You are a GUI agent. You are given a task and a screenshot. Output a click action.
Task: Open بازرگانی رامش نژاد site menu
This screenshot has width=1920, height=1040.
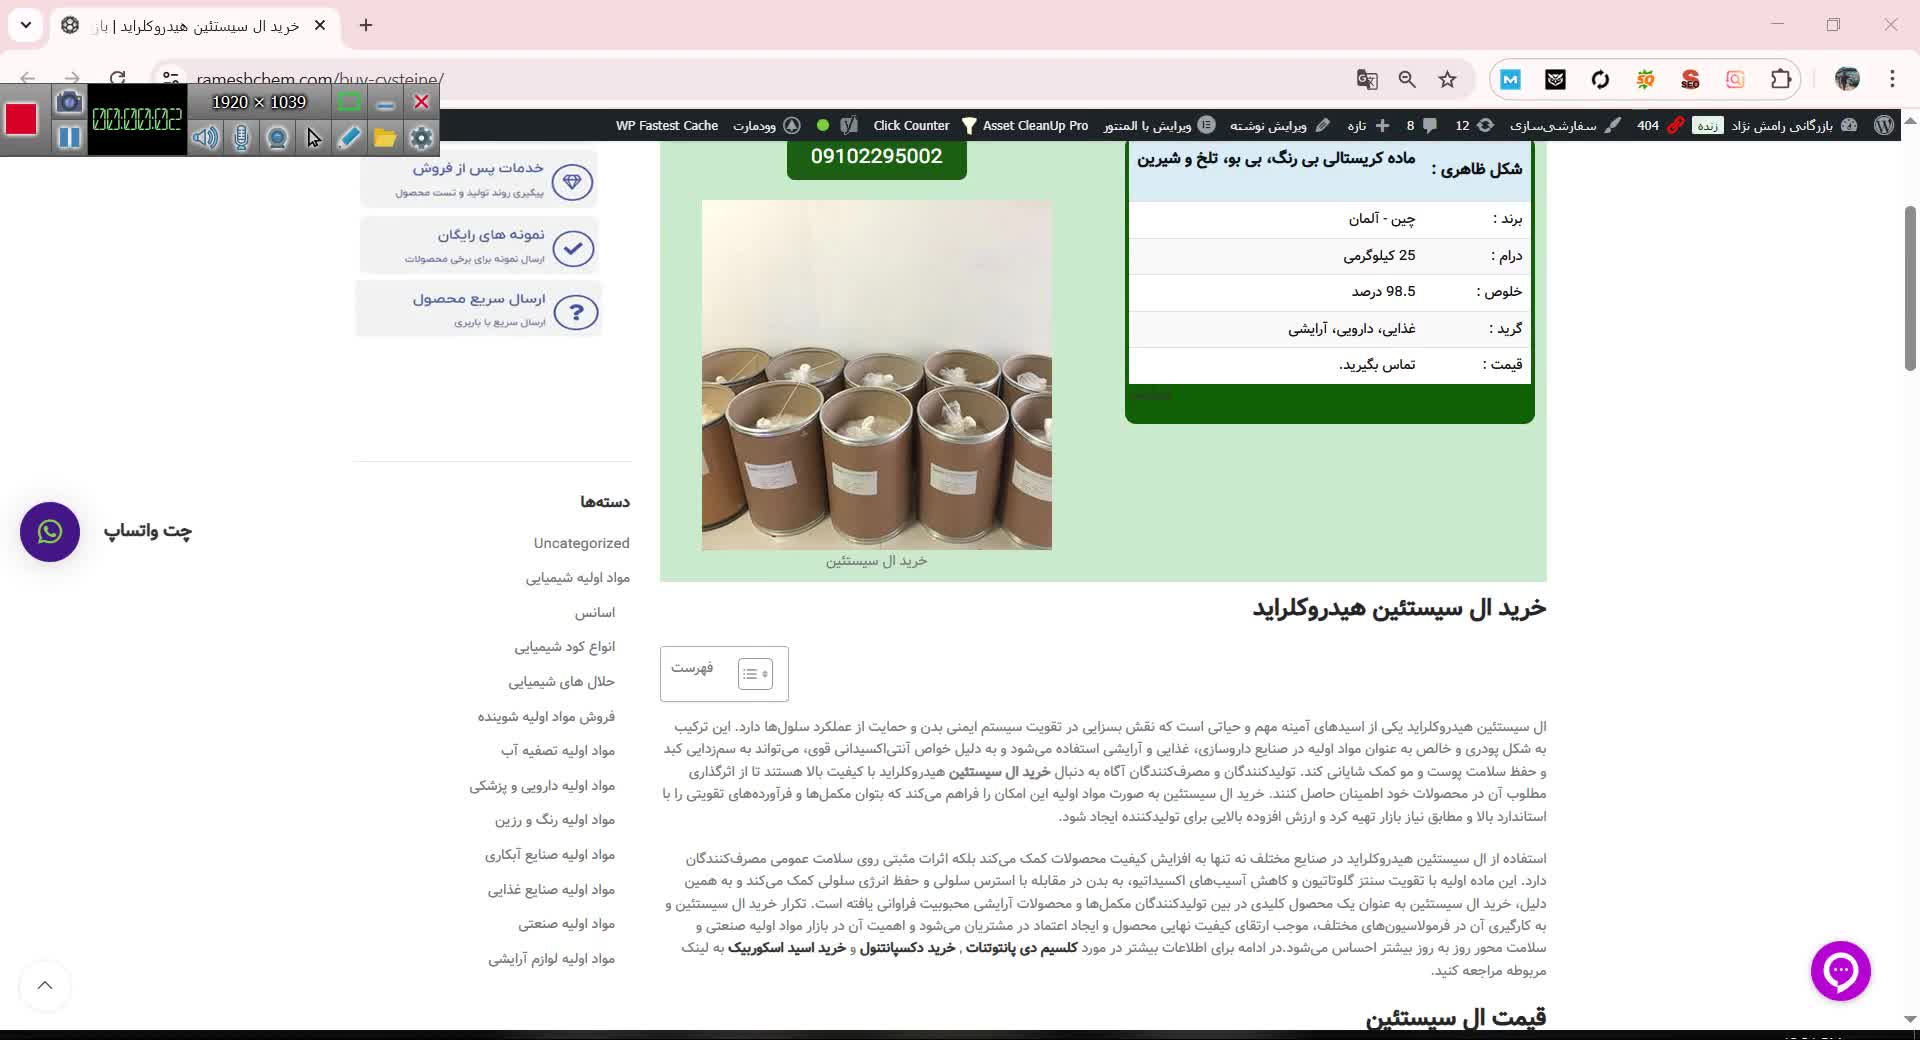click(x=1794, y=125)
